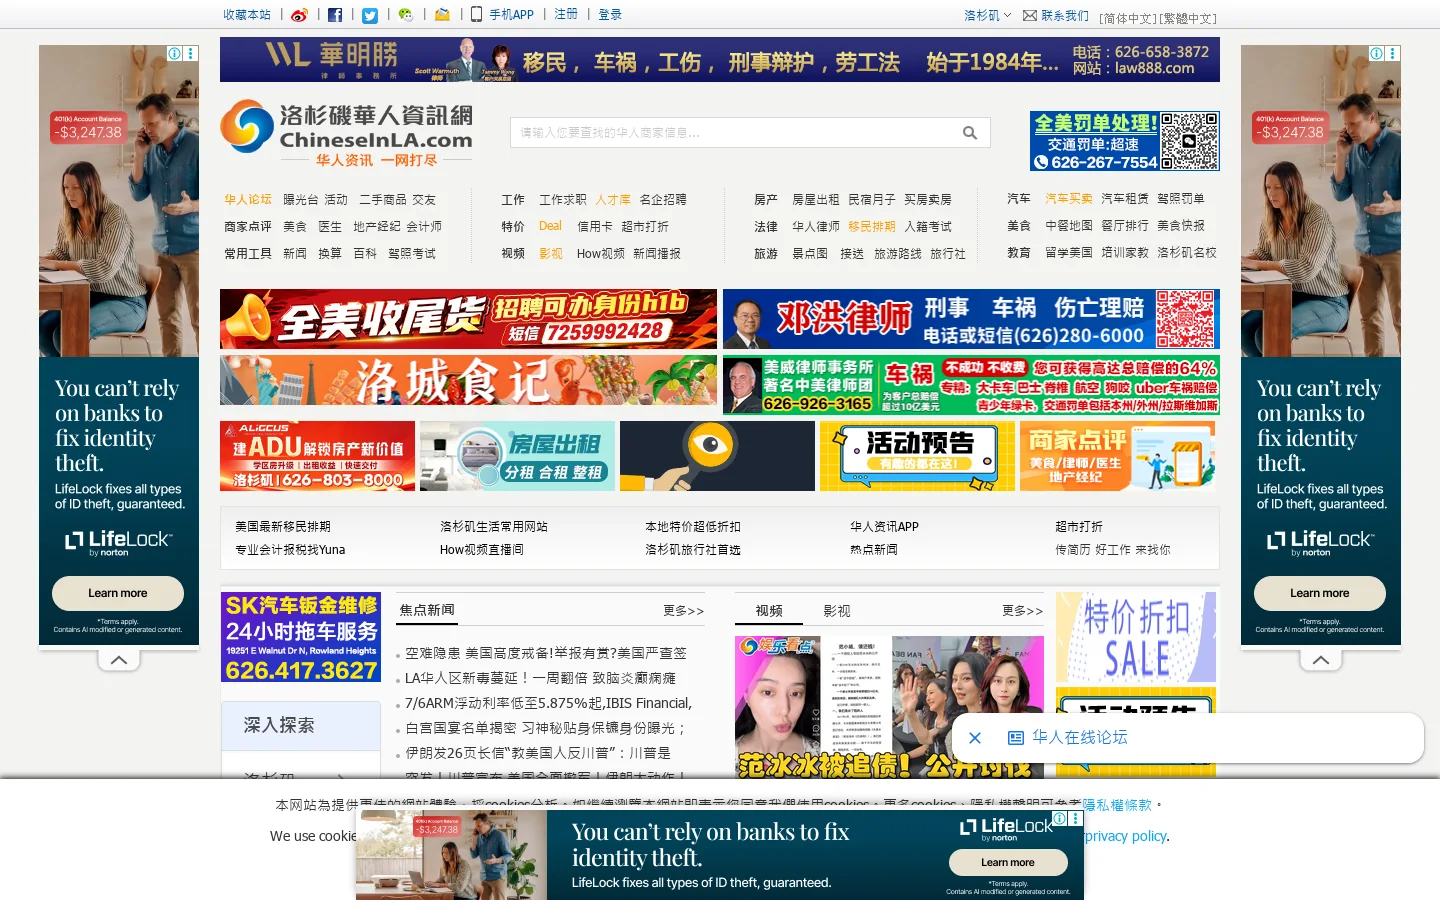The height and width of the screenshot is (900, 1440).
Task: Open the 手机APP phone link
Action: pyautogui.click(x=503, y=15)
